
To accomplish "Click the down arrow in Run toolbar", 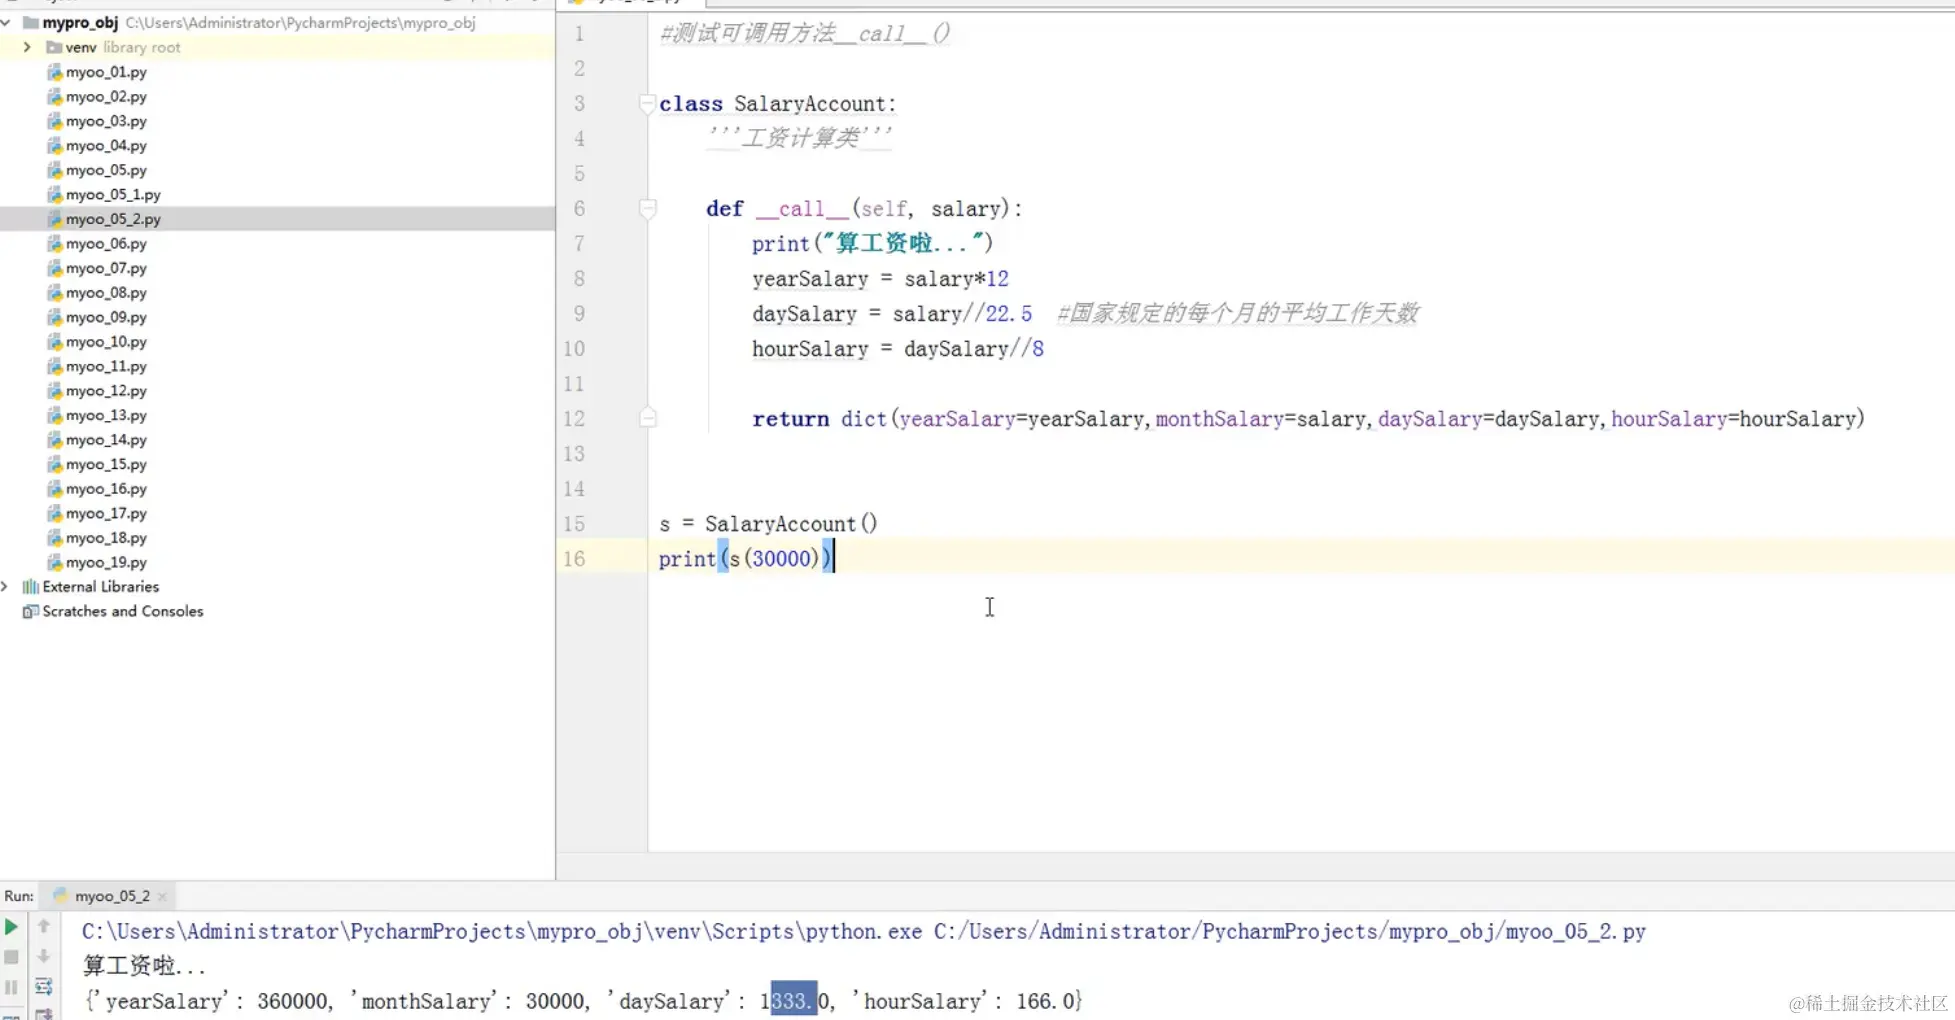I will pos(43,957).
